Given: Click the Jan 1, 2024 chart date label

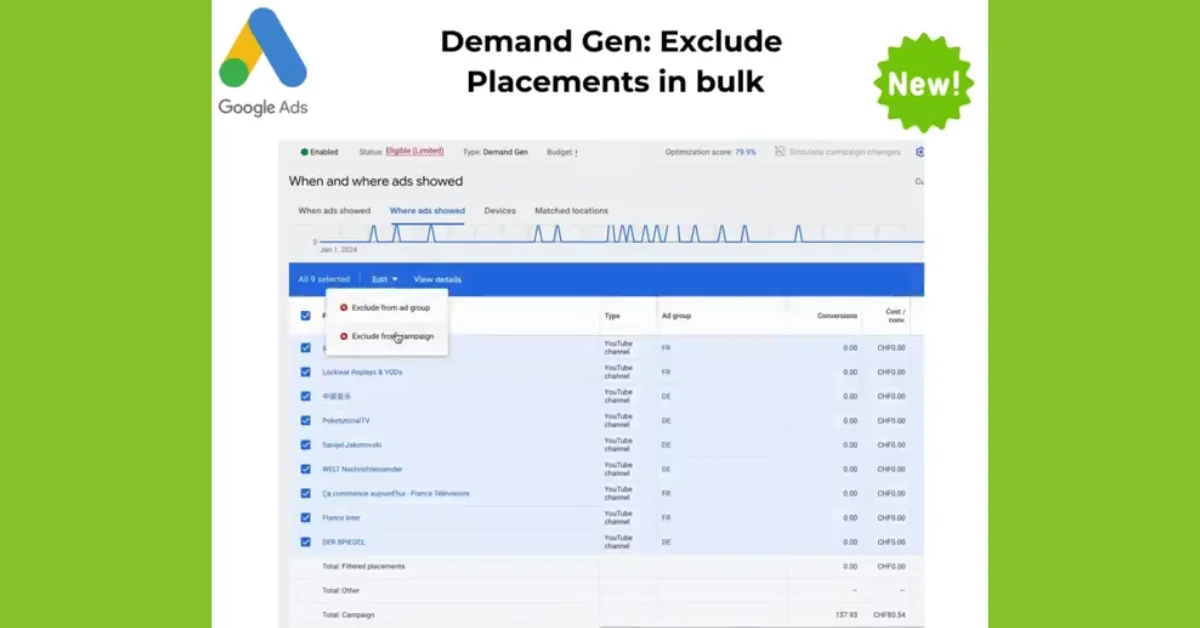Looking at the screenshot, I should [338, 250].
